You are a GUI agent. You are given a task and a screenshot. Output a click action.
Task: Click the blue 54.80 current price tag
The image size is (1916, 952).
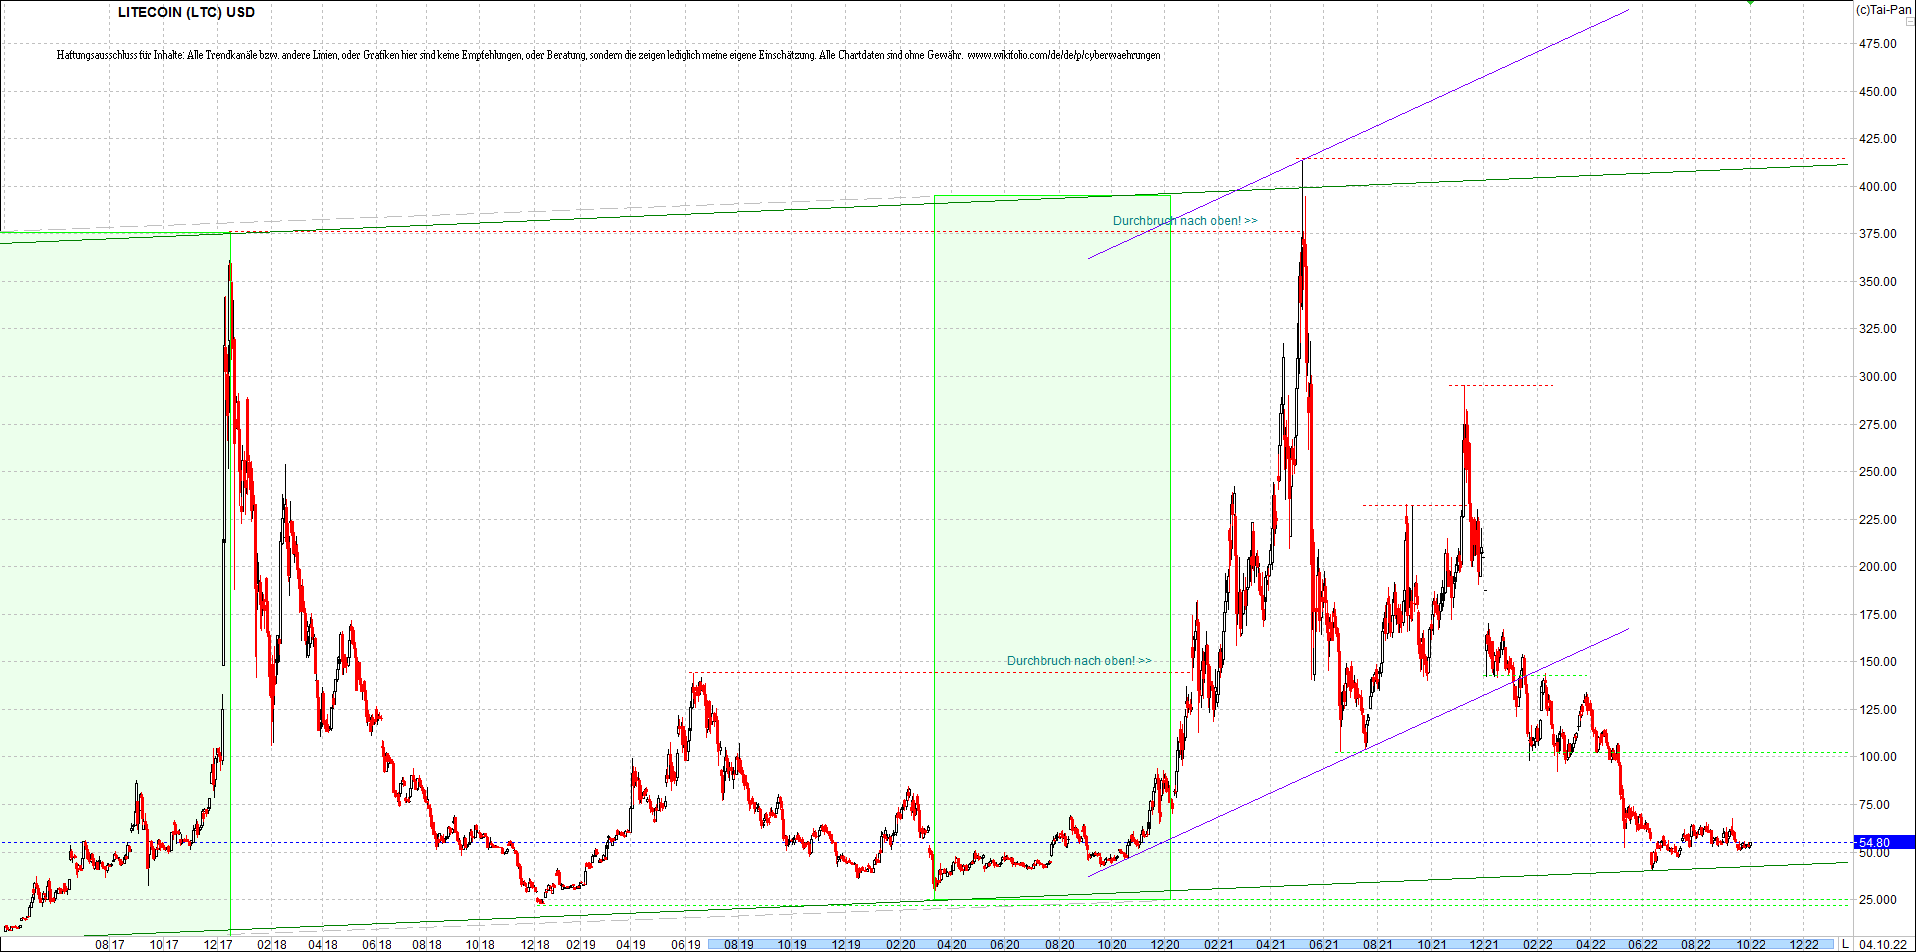pos(1885,843)
